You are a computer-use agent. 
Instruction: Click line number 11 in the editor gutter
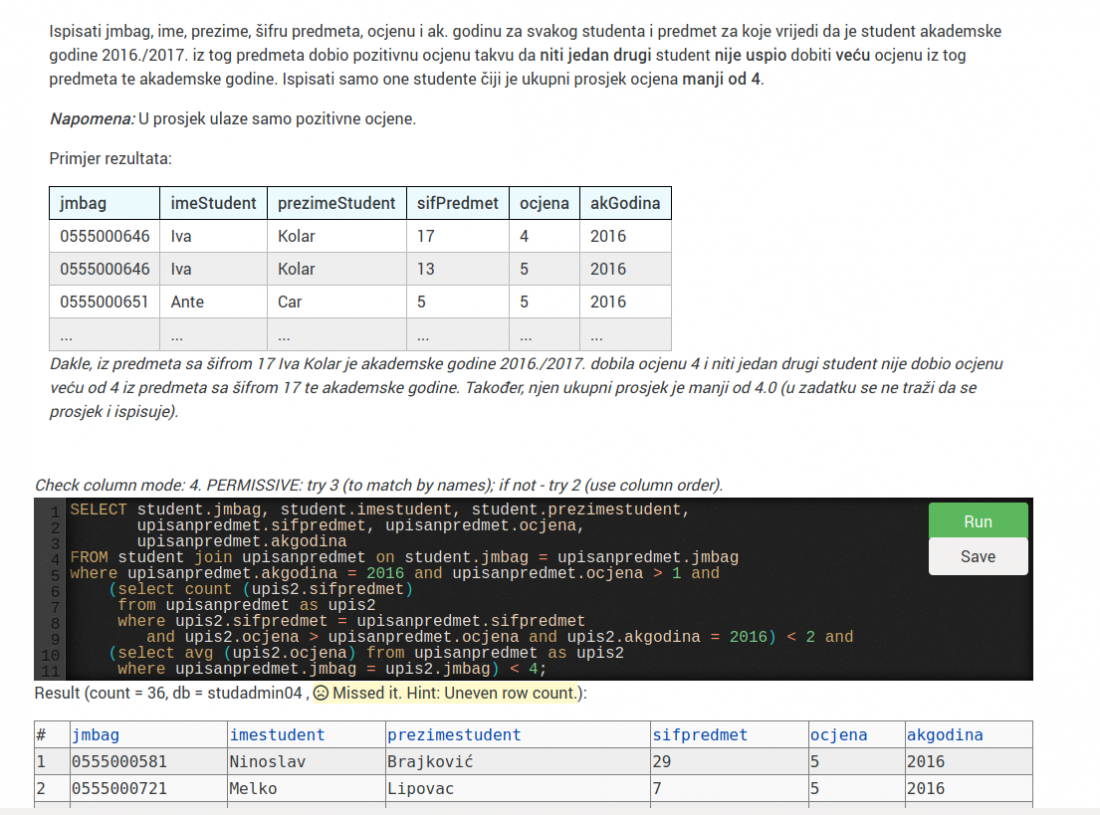pyautogui.click(x=51, y=671)
